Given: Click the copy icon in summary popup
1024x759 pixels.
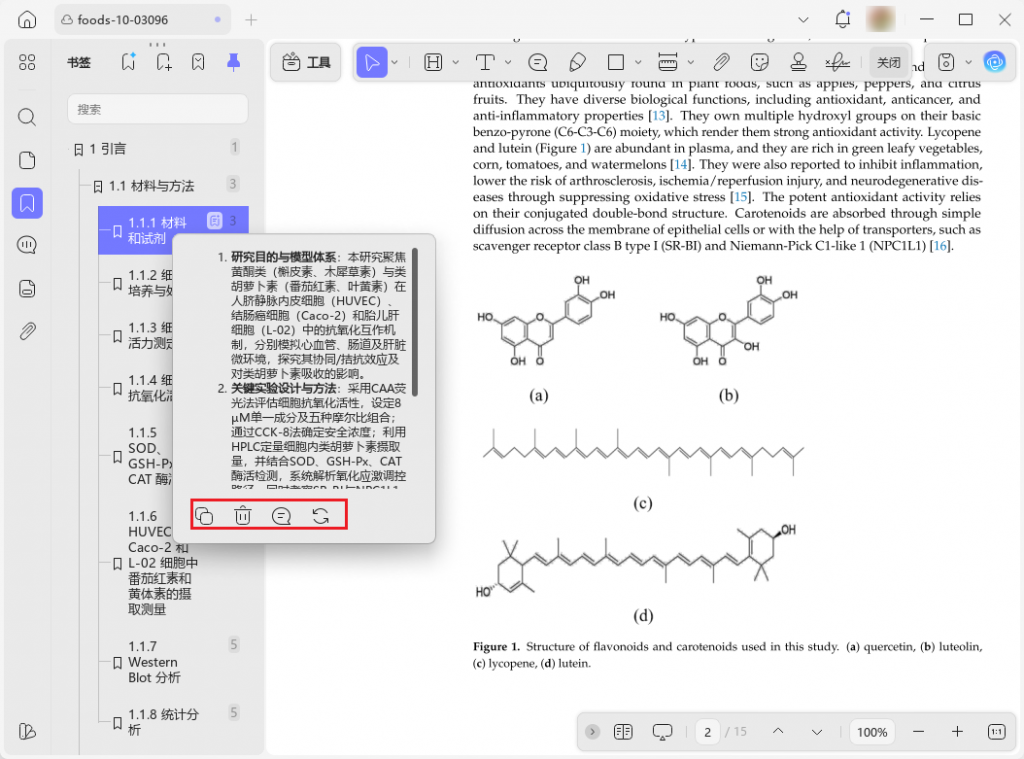Looking at the screenshot, I should pyautogui.click(x=203, y=516).
